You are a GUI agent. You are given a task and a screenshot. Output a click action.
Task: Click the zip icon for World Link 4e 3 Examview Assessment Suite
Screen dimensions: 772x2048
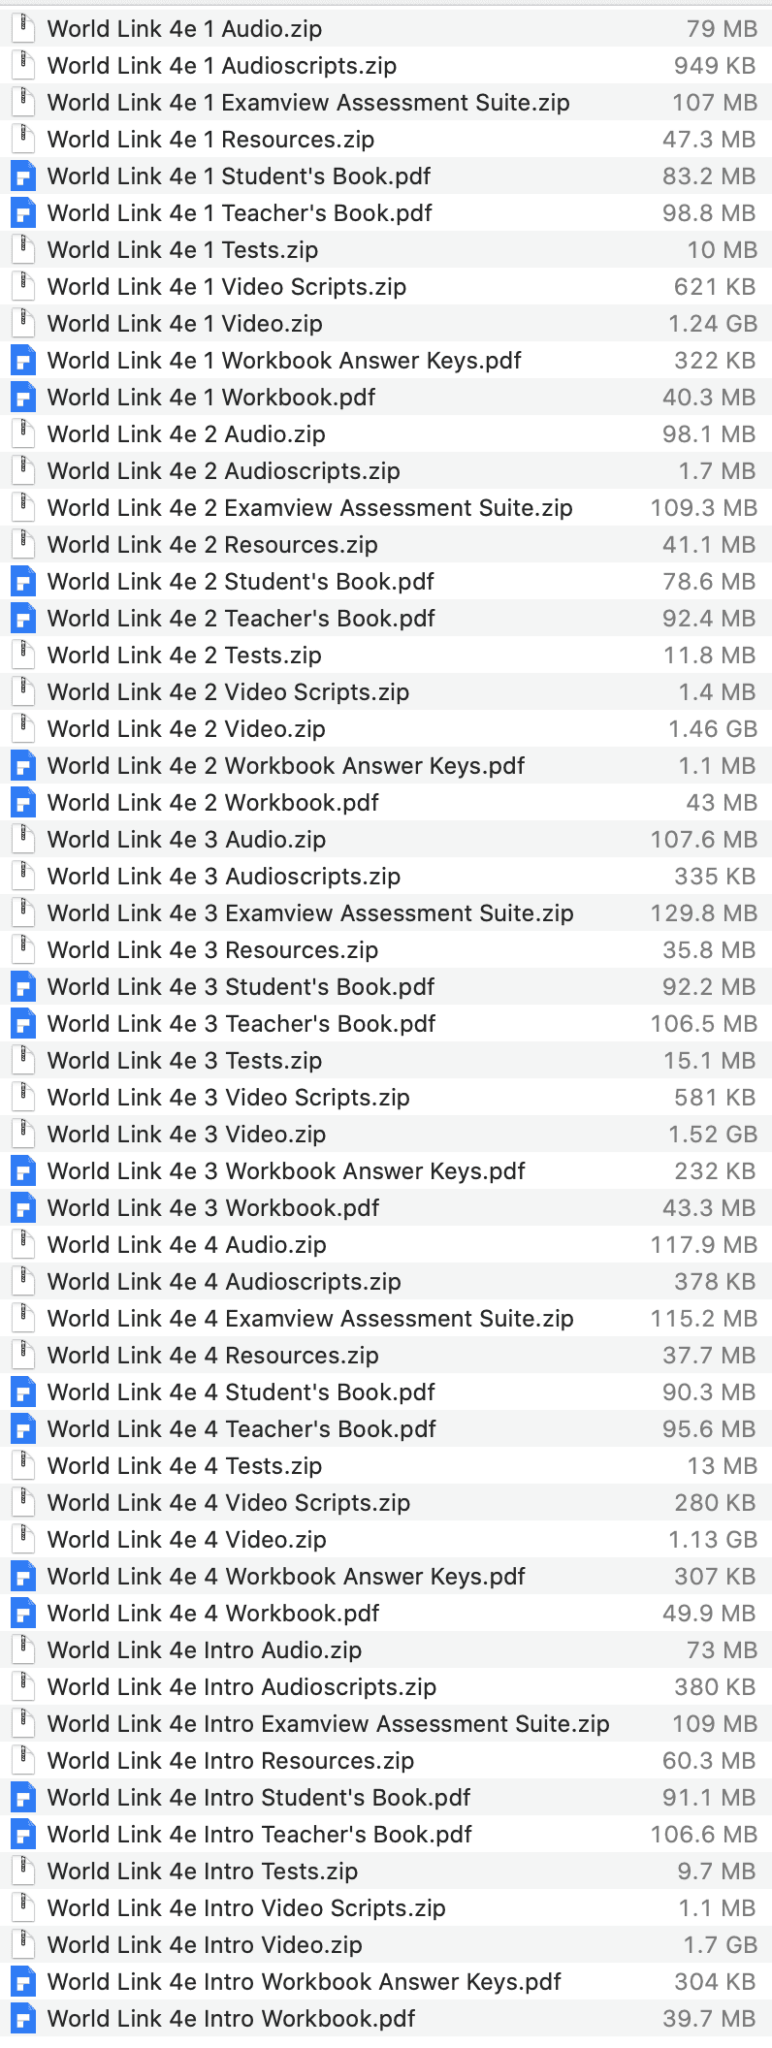pos(22,912)
